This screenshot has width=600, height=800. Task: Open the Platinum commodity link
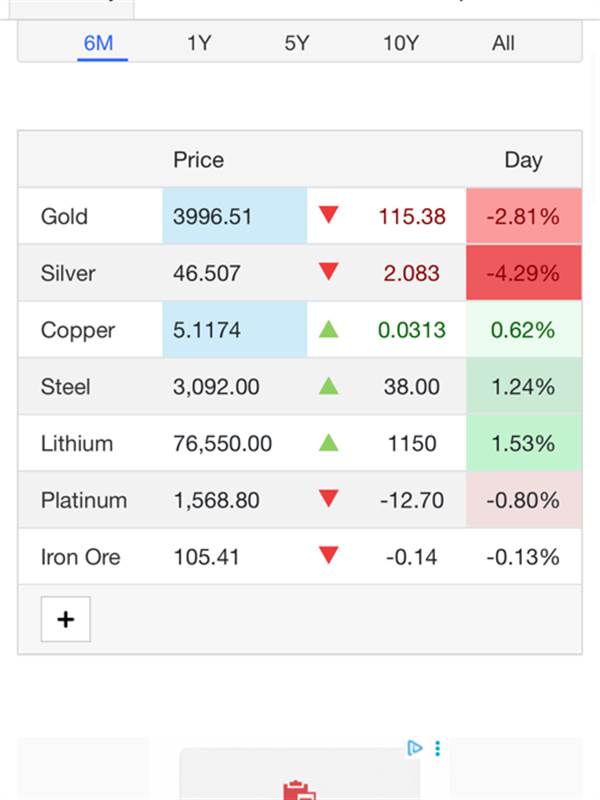83,500
